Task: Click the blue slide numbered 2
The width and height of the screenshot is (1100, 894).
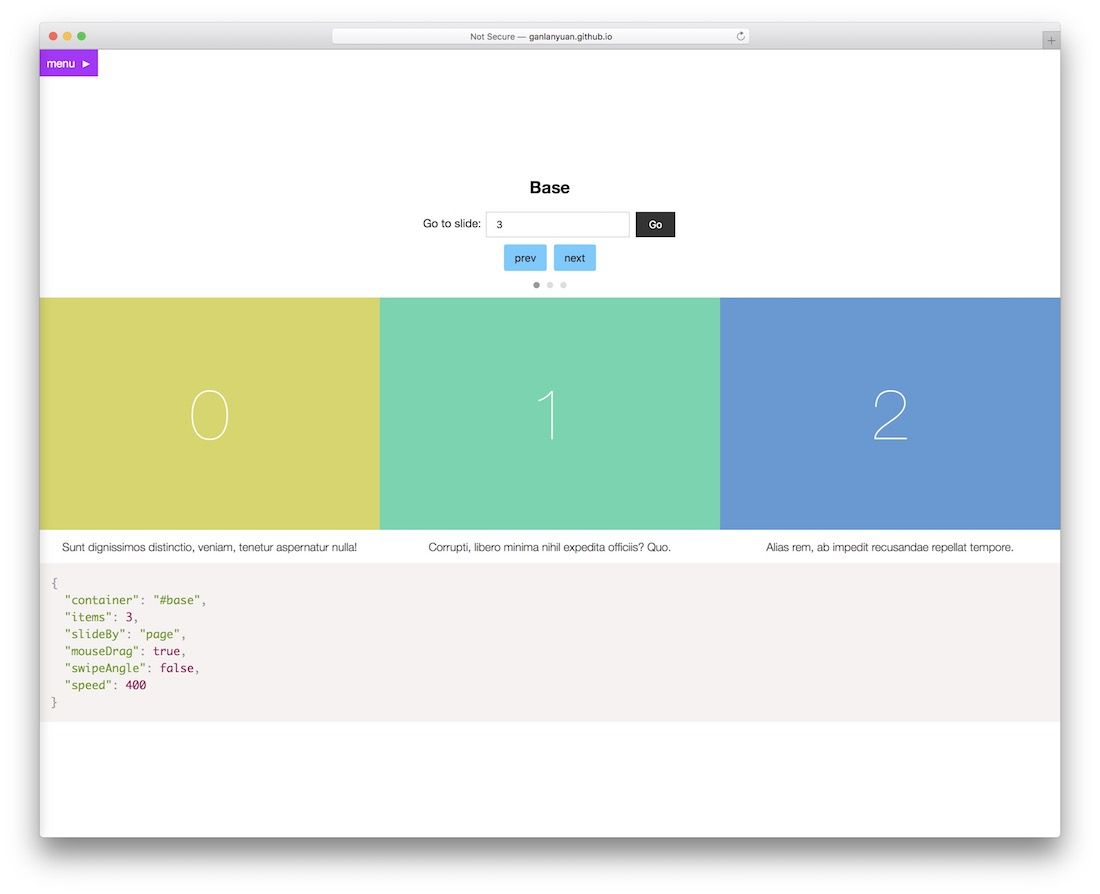Action: tap(890, 413)
